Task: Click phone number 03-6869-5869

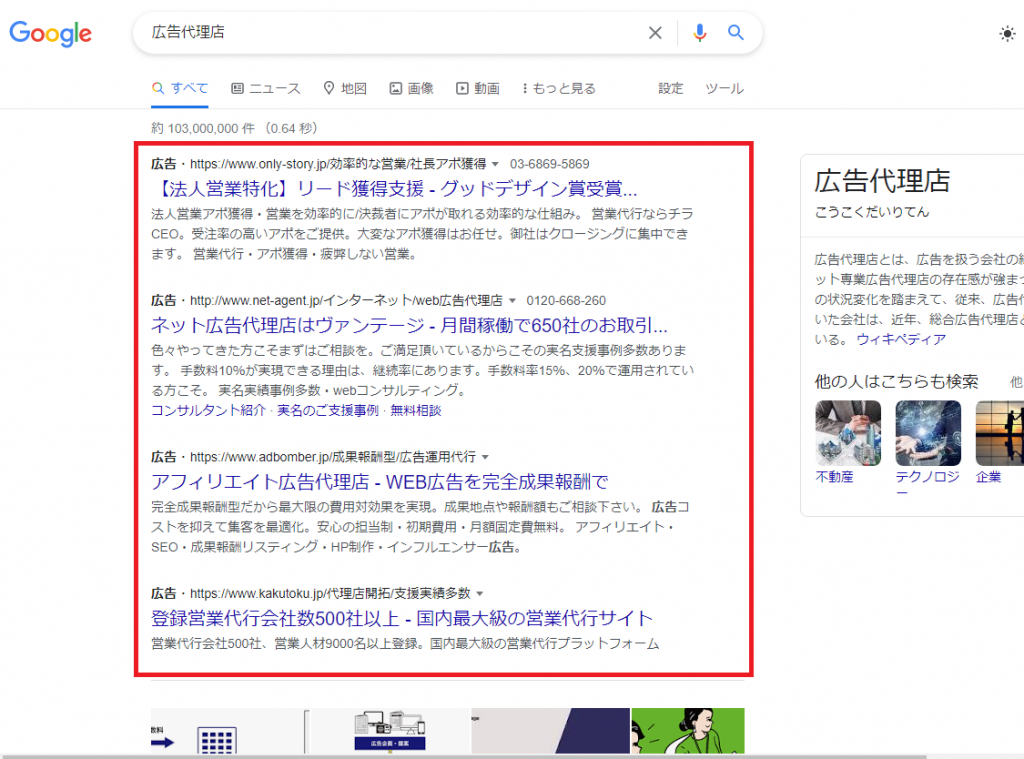Action: coord(549,164)
